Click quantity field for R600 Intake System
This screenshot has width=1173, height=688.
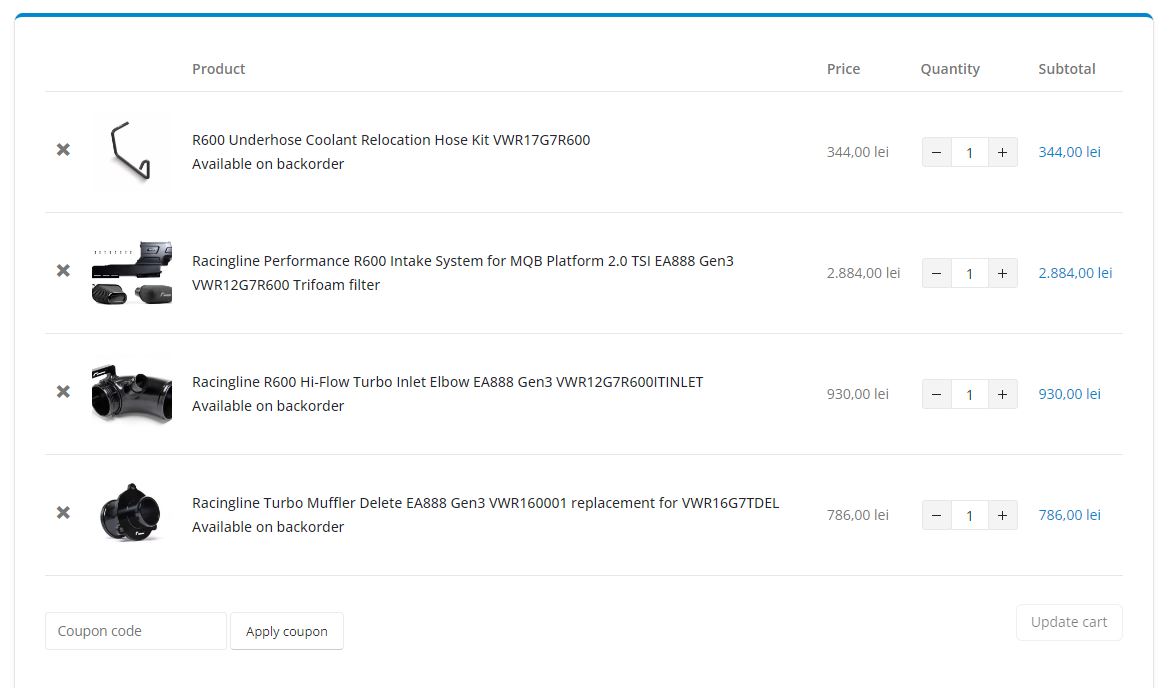pos(970,274)
